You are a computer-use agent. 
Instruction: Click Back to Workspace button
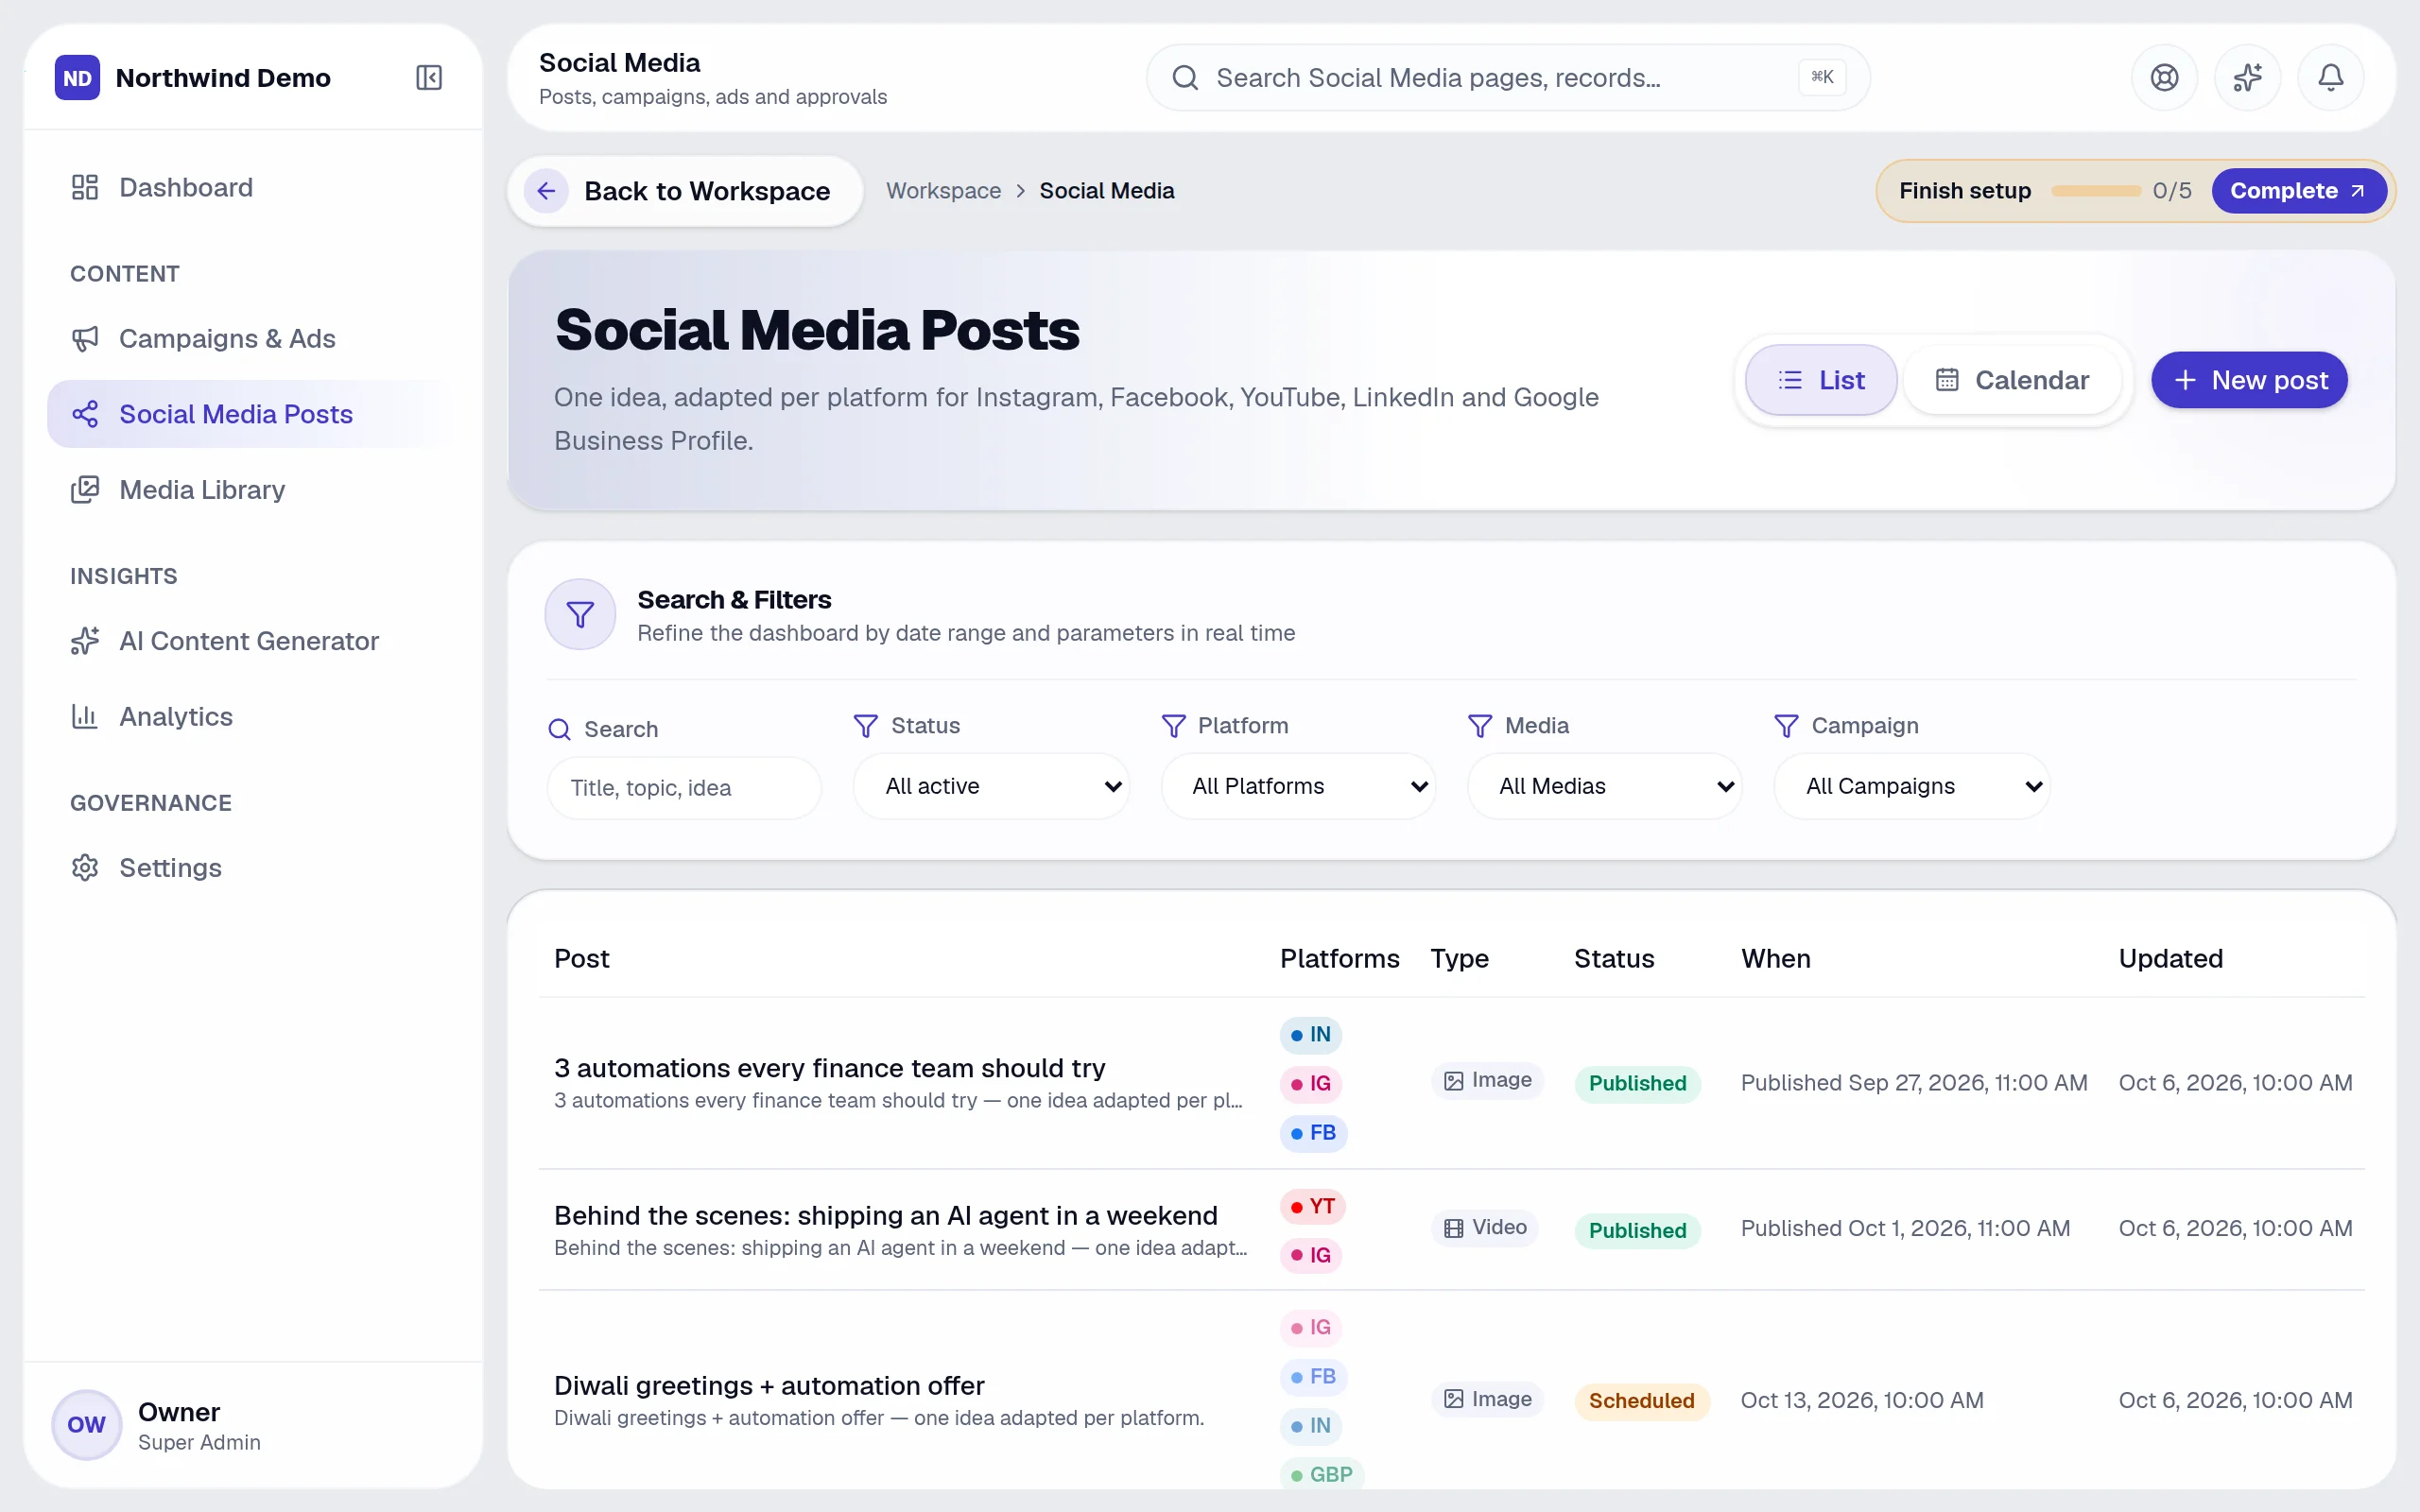(x=685, y=190)
